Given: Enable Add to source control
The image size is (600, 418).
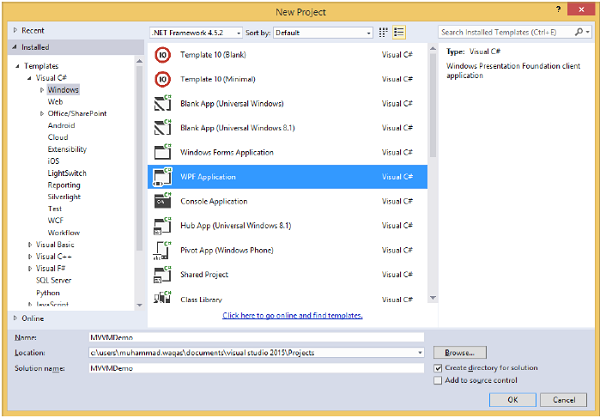Looking at the screenshot, I should coord(438,380).
